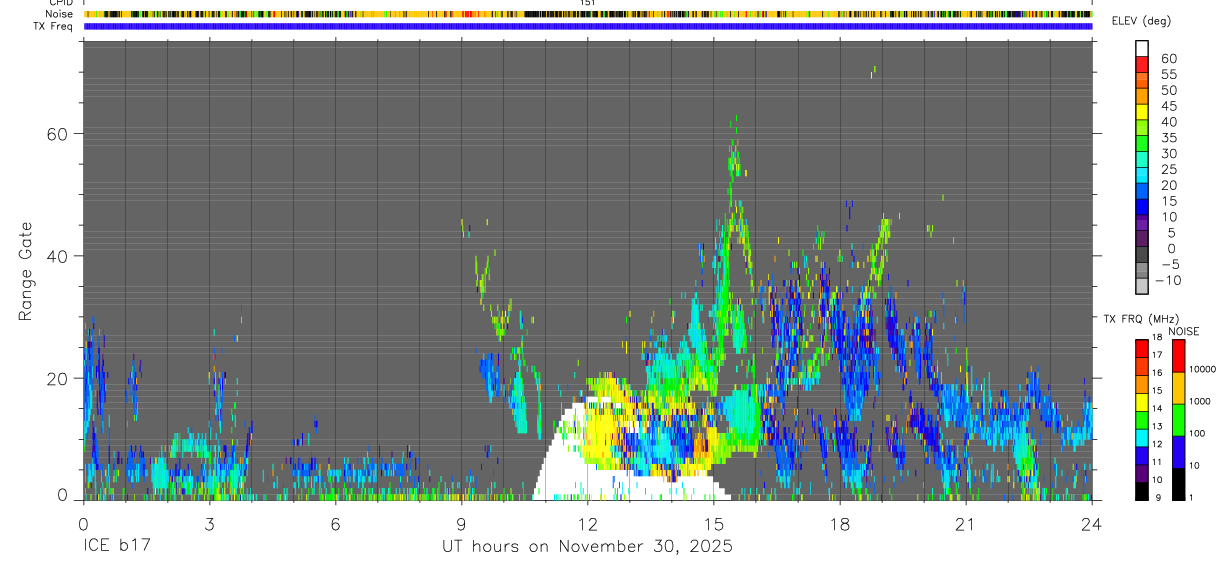Click the black bottom segment of the TX FRQ color bar
Viewport: 1228px width, 567px height.
tap(1142, 490)
